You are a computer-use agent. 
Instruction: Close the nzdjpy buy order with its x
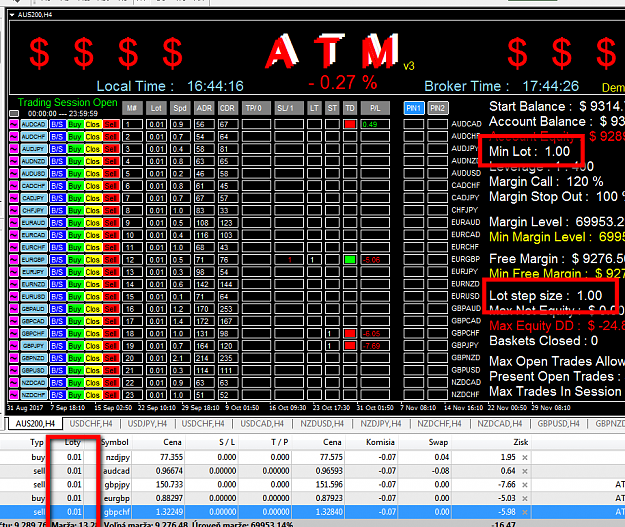525,458
